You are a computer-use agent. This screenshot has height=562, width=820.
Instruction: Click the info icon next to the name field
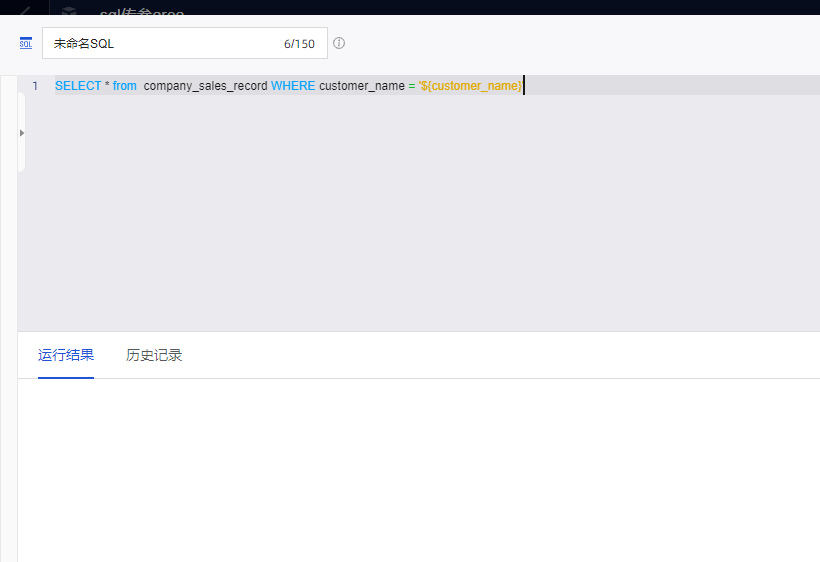click(339, 44)
